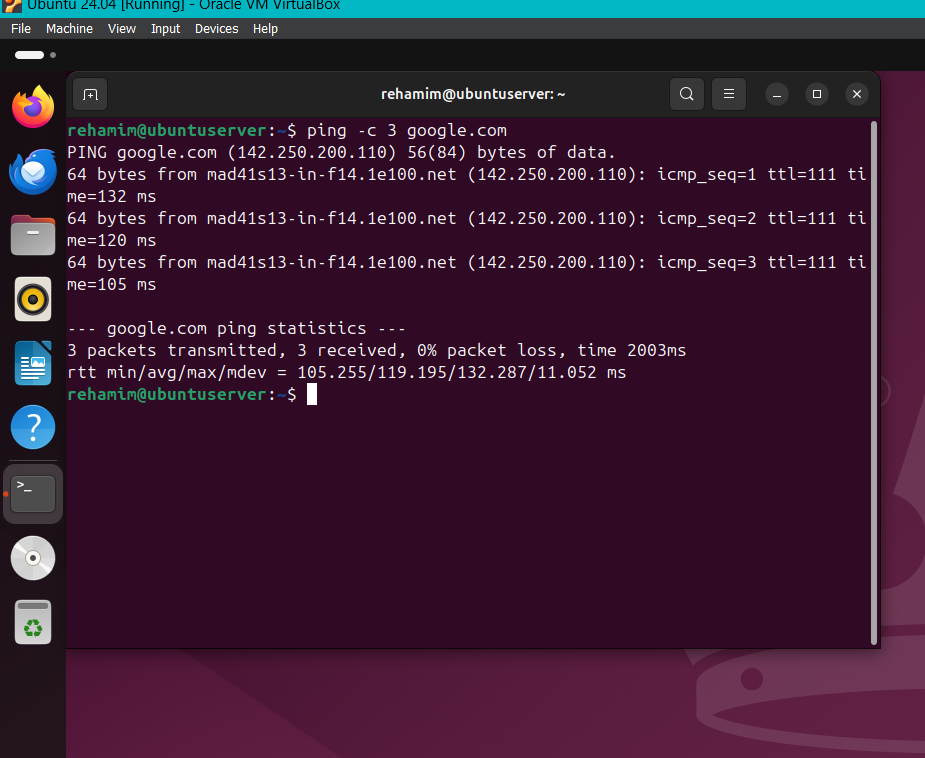This screenshot has width=925, height=758.
Task: Click the Terminal icon in the dock
Action: [33, 494]
